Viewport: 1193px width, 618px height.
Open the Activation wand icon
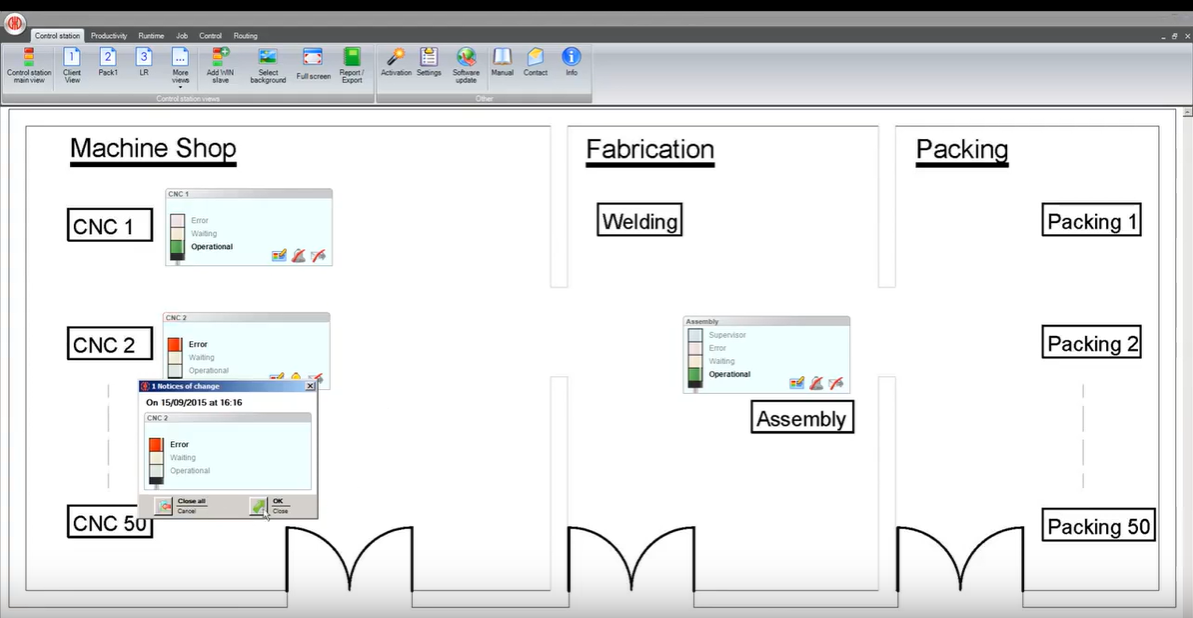(x=396, y=62)
